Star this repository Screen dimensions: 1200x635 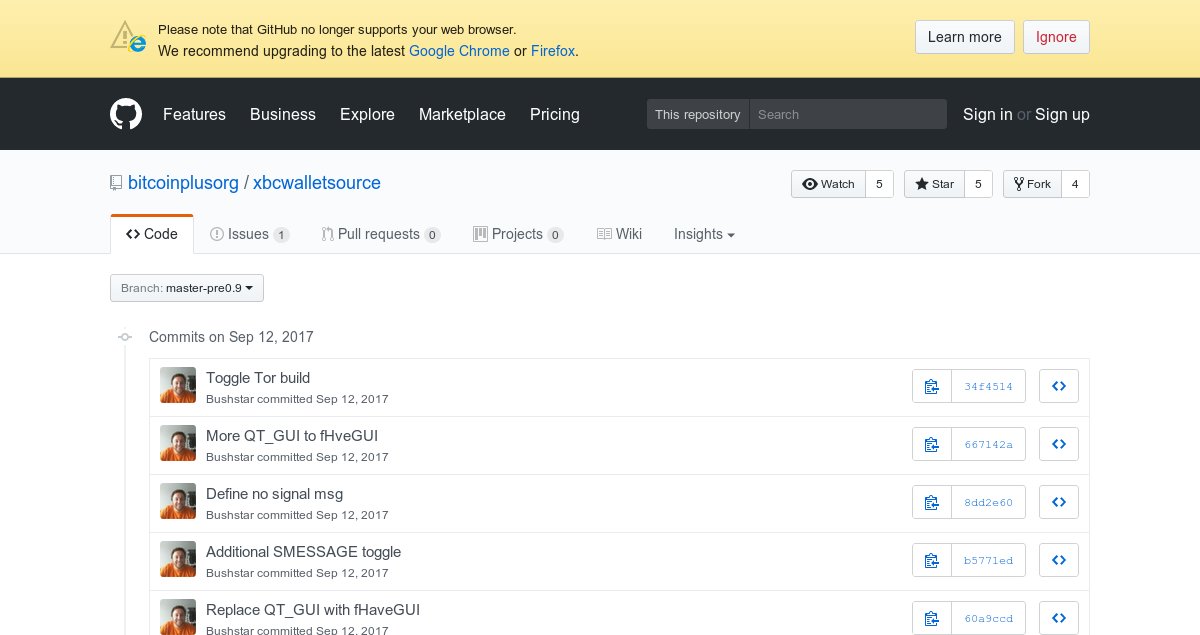click(934, 184)
